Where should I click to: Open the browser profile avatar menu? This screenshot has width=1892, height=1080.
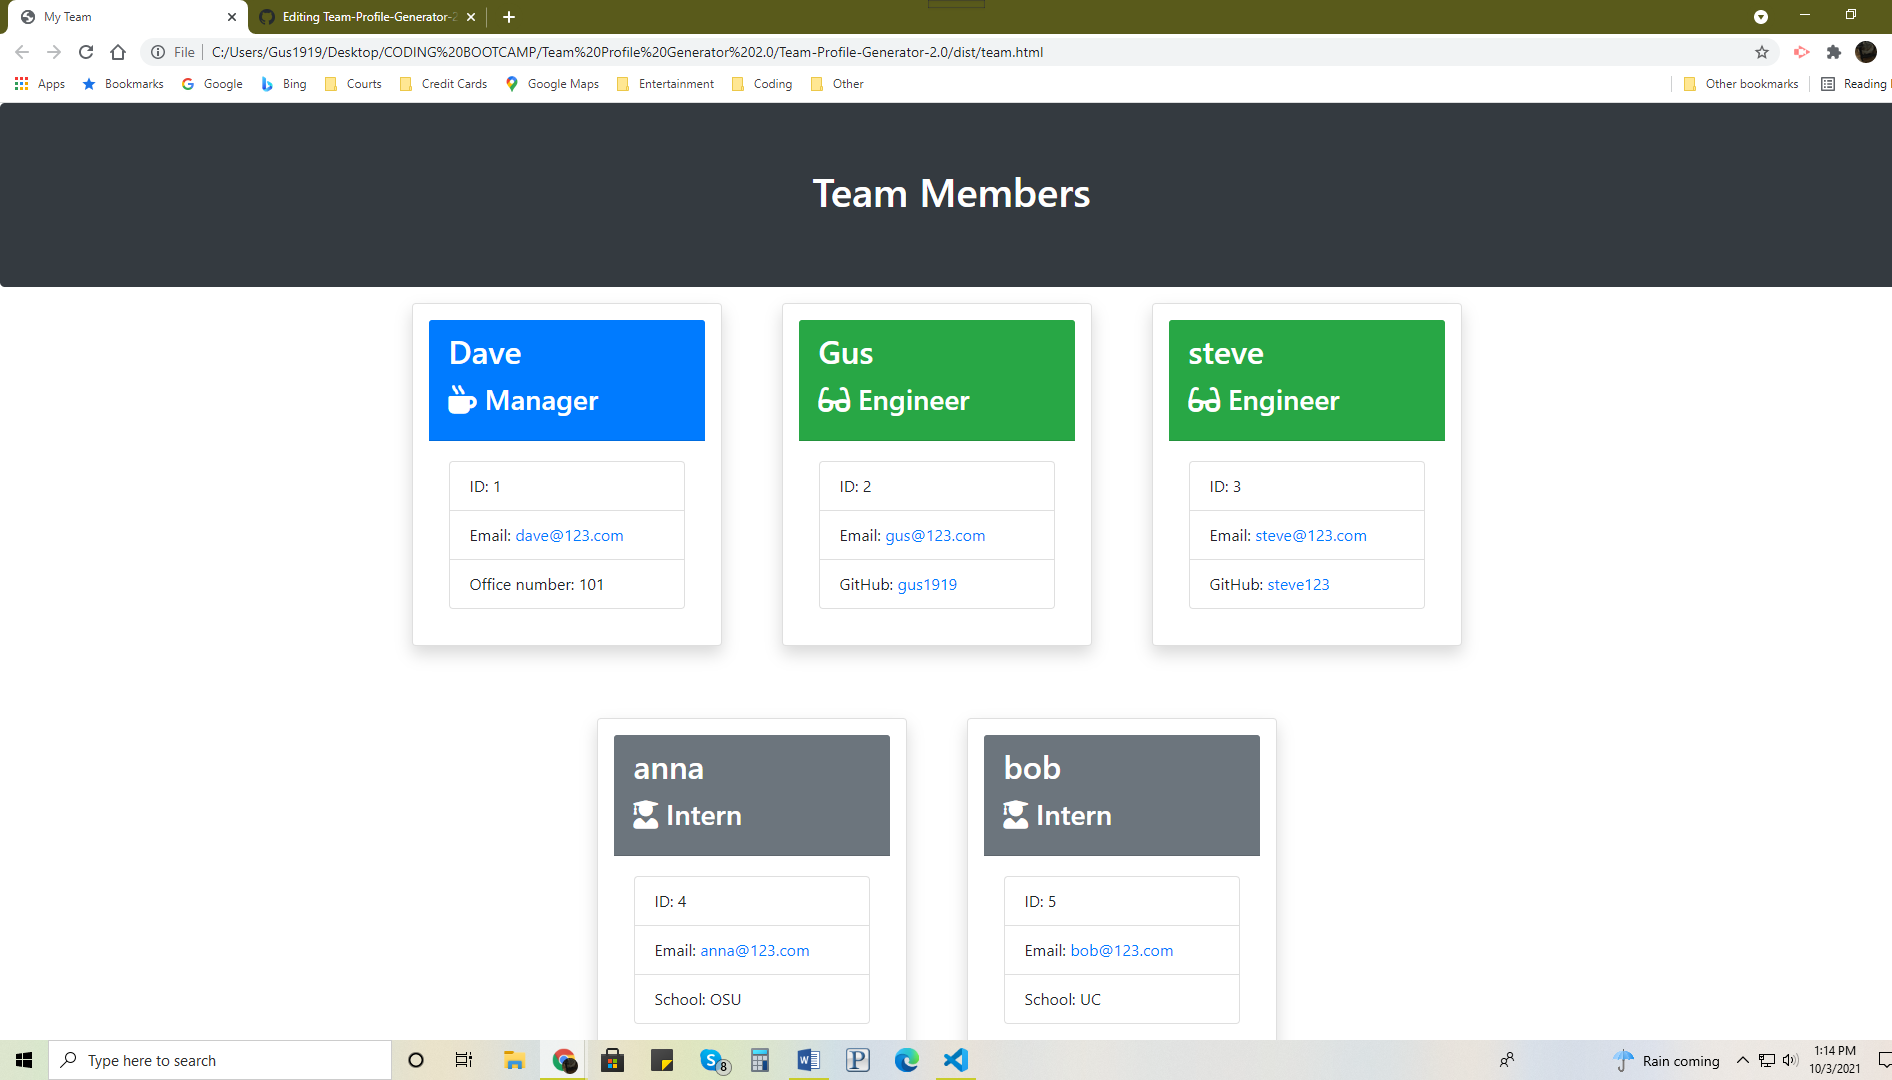[x=1866, y=52]
